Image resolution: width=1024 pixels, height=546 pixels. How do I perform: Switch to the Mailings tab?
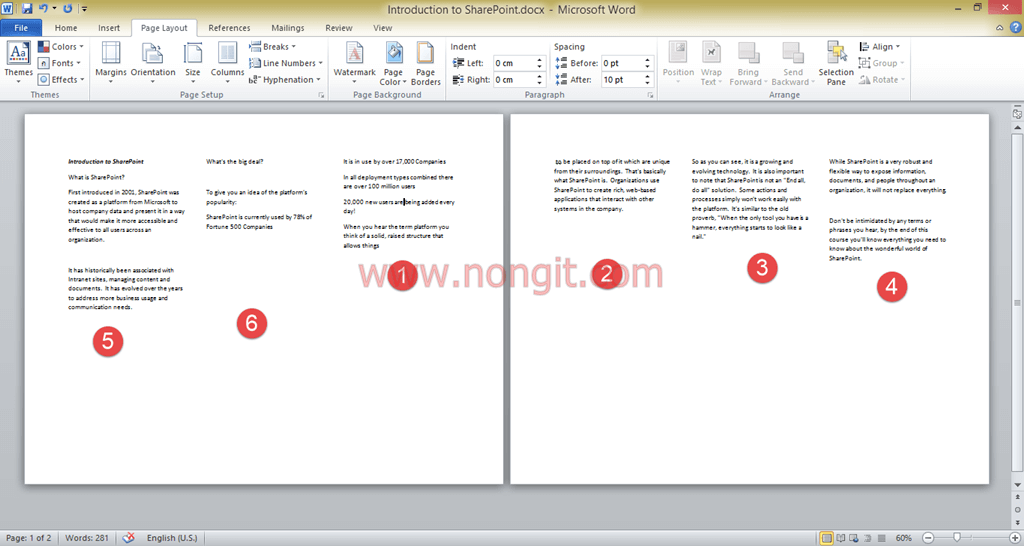tap(288, 27)
